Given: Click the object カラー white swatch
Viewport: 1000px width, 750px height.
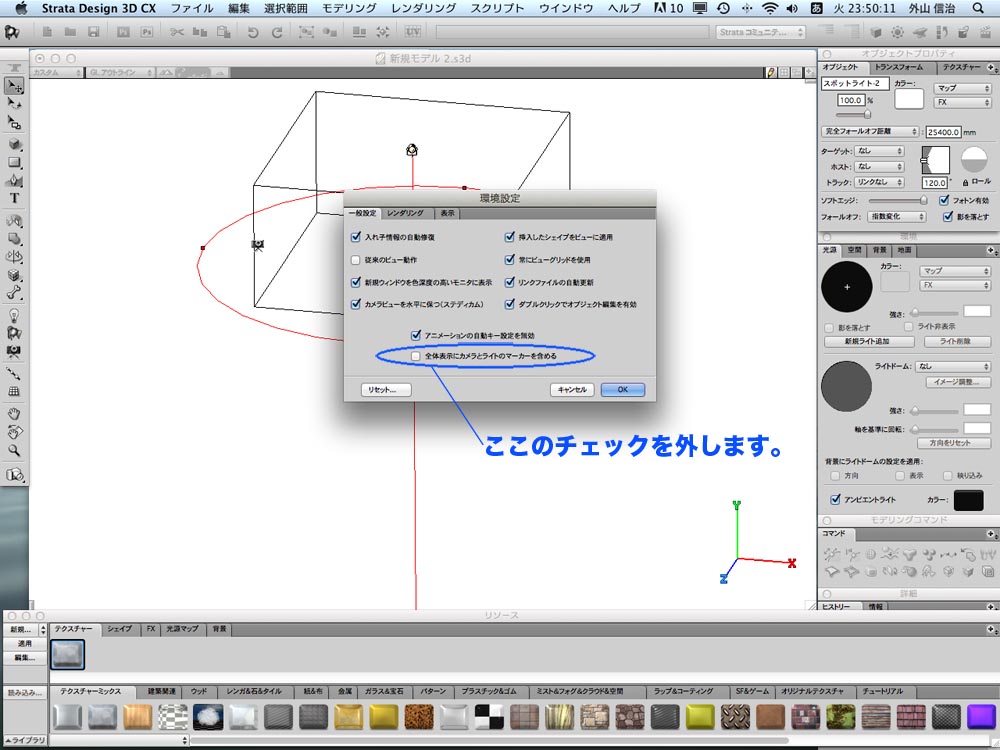Looking at the screenshot, I should tap(909, 99).
